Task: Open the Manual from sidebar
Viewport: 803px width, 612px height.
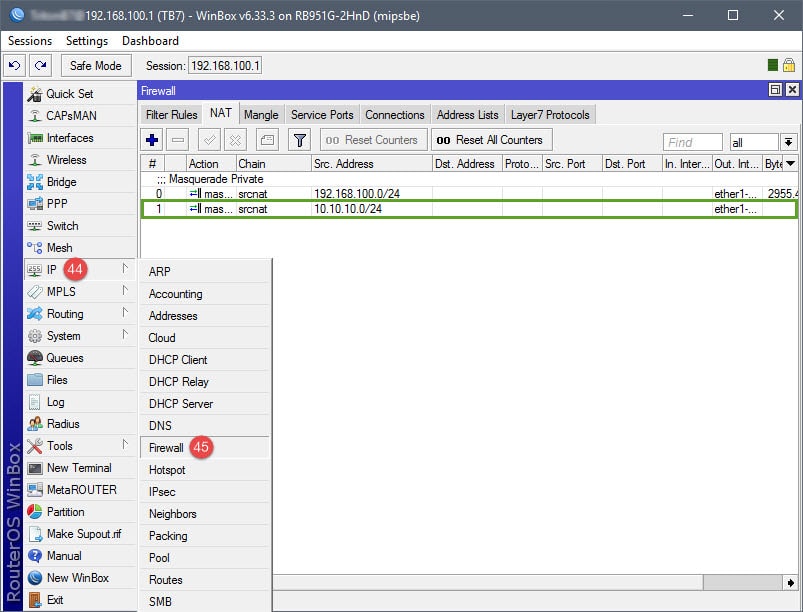Action: click(80, 556)
